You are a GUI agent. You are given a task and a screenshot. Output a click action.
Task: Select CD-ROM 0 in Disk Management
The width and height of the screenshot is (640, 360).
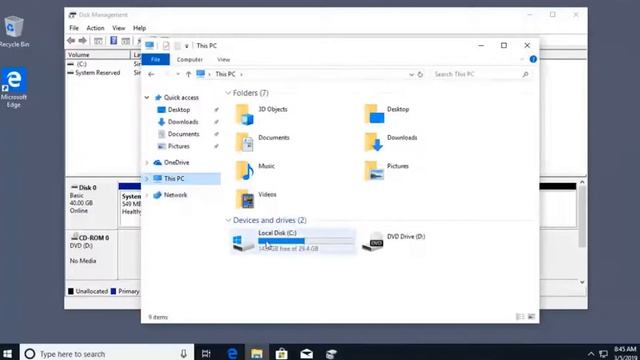click(x=91, y=255)
